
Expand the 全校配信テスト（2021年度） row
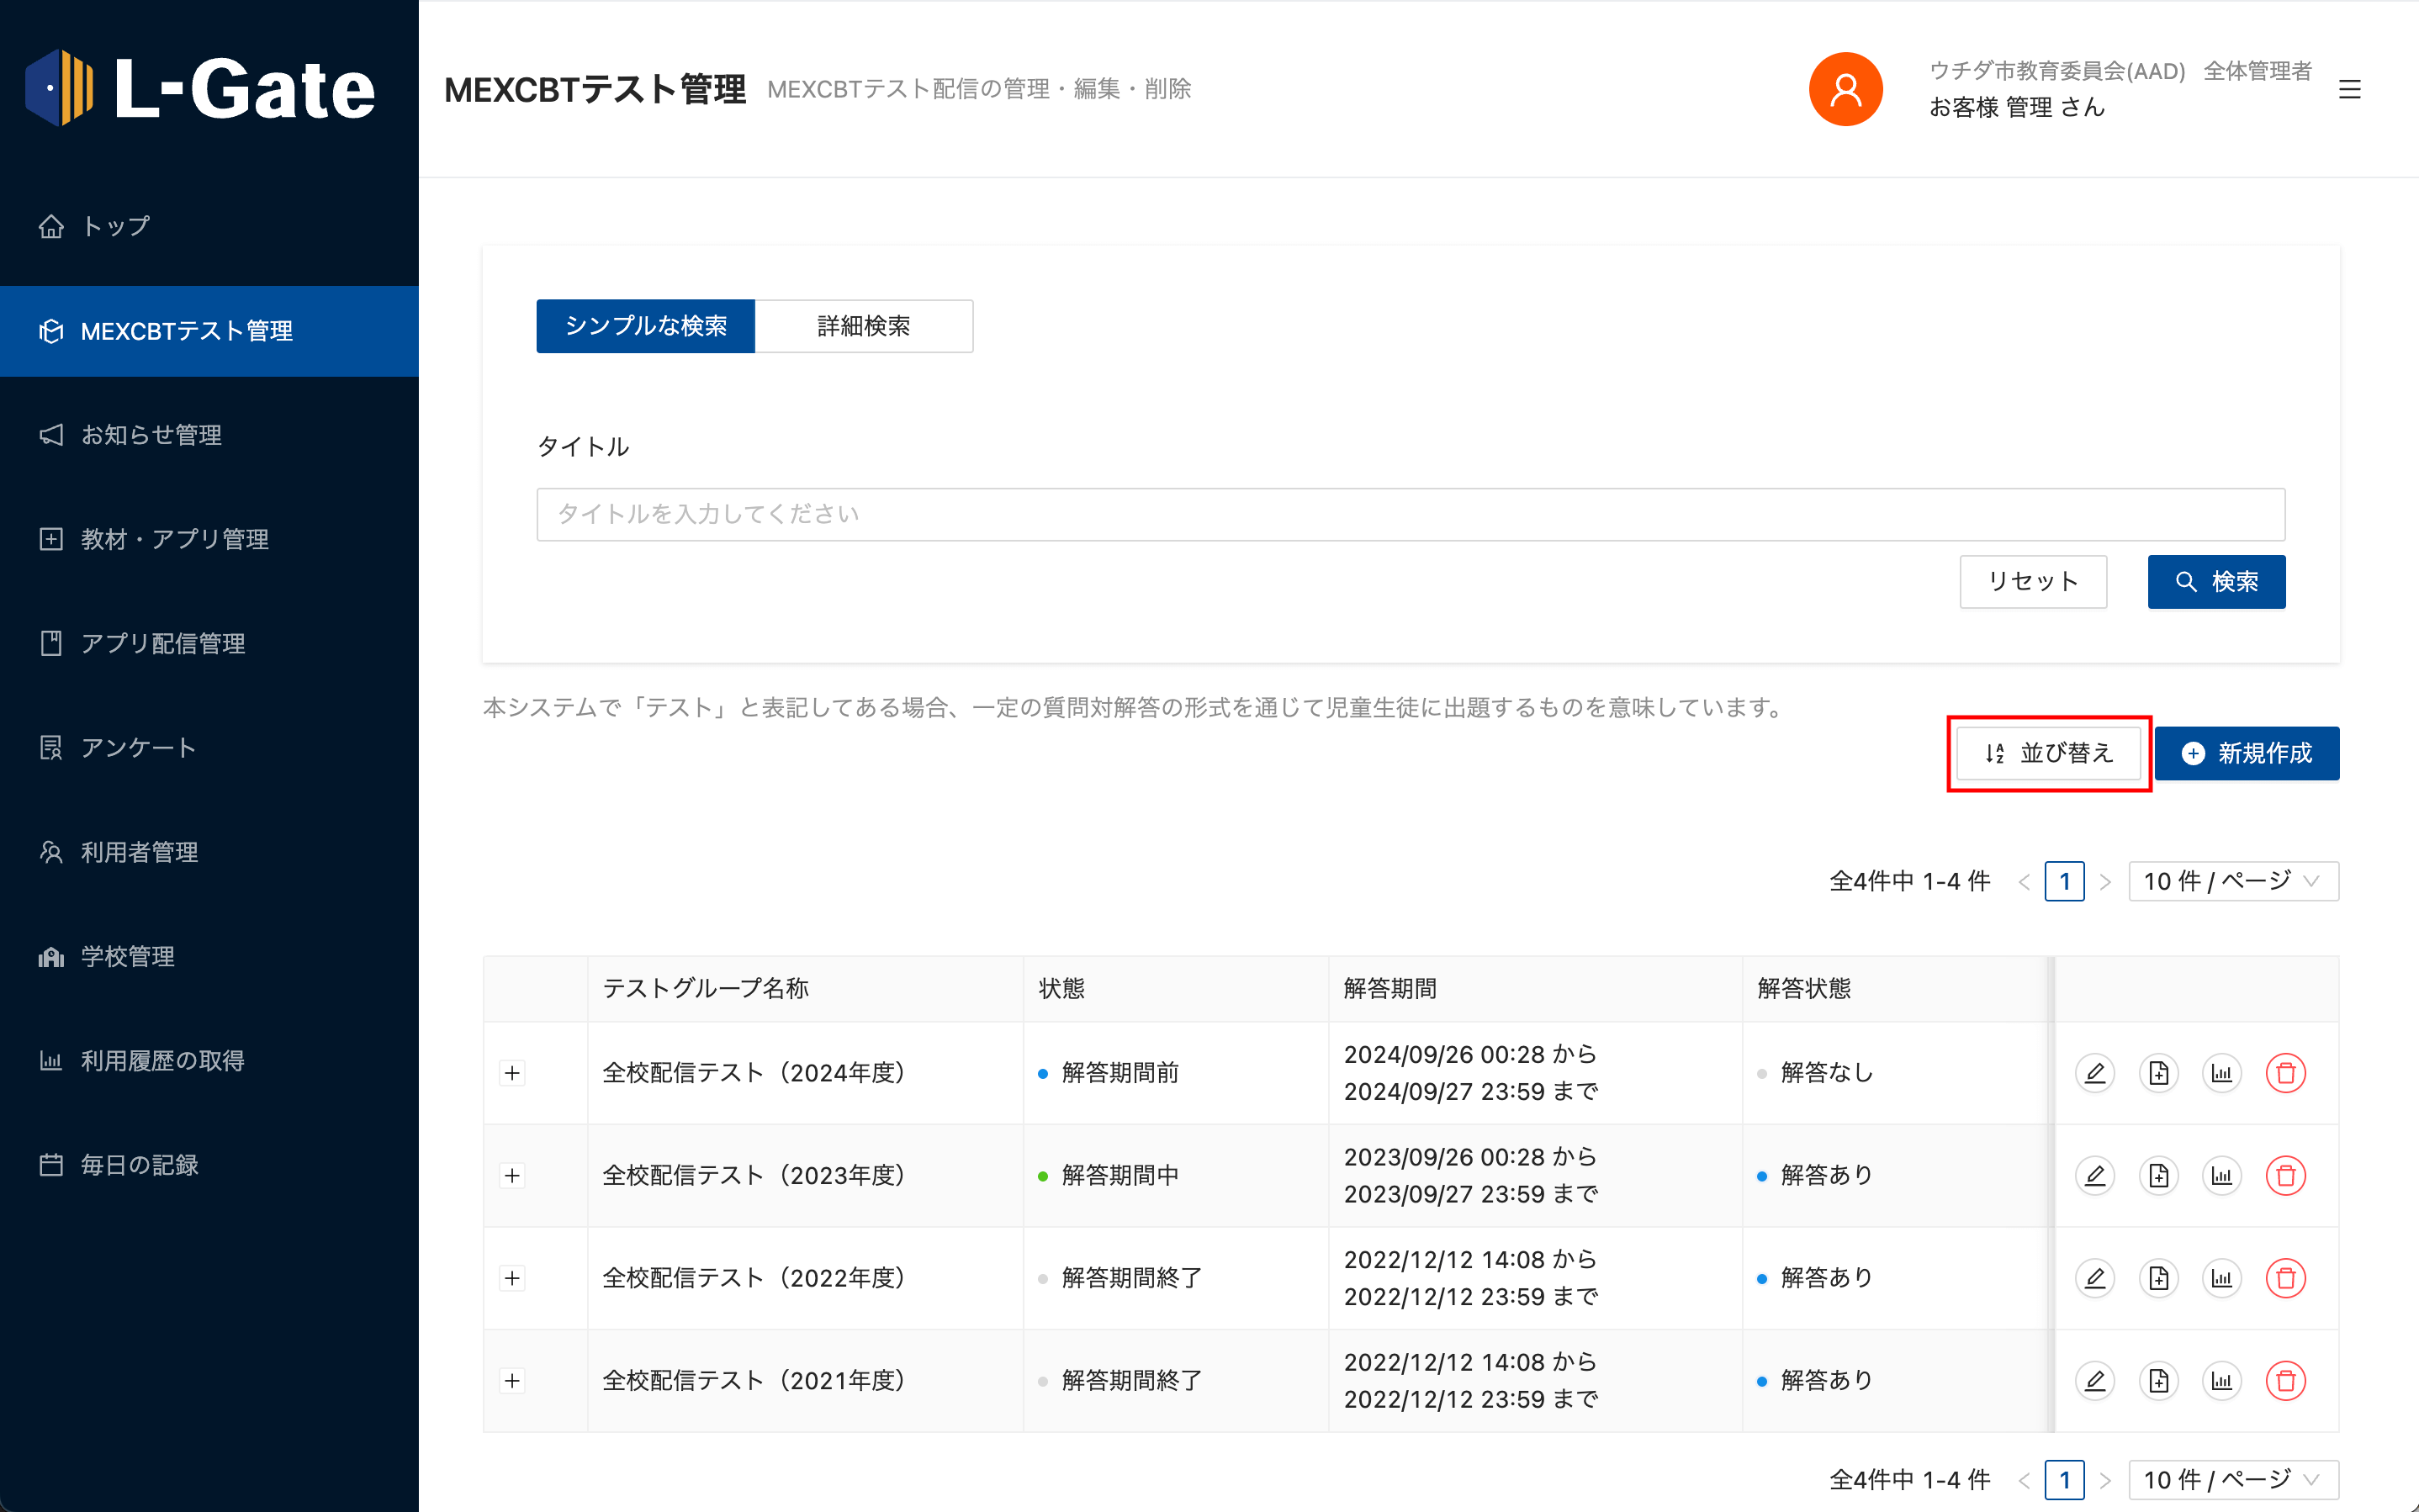click(x=512, y=1381)
